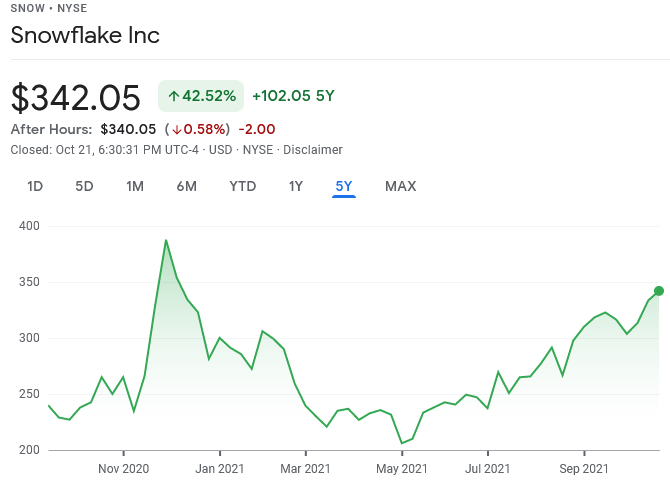The height and width of the screenshot is (492, 670).
Task: Click the 200 y-axis value
Action: point(29,450)
